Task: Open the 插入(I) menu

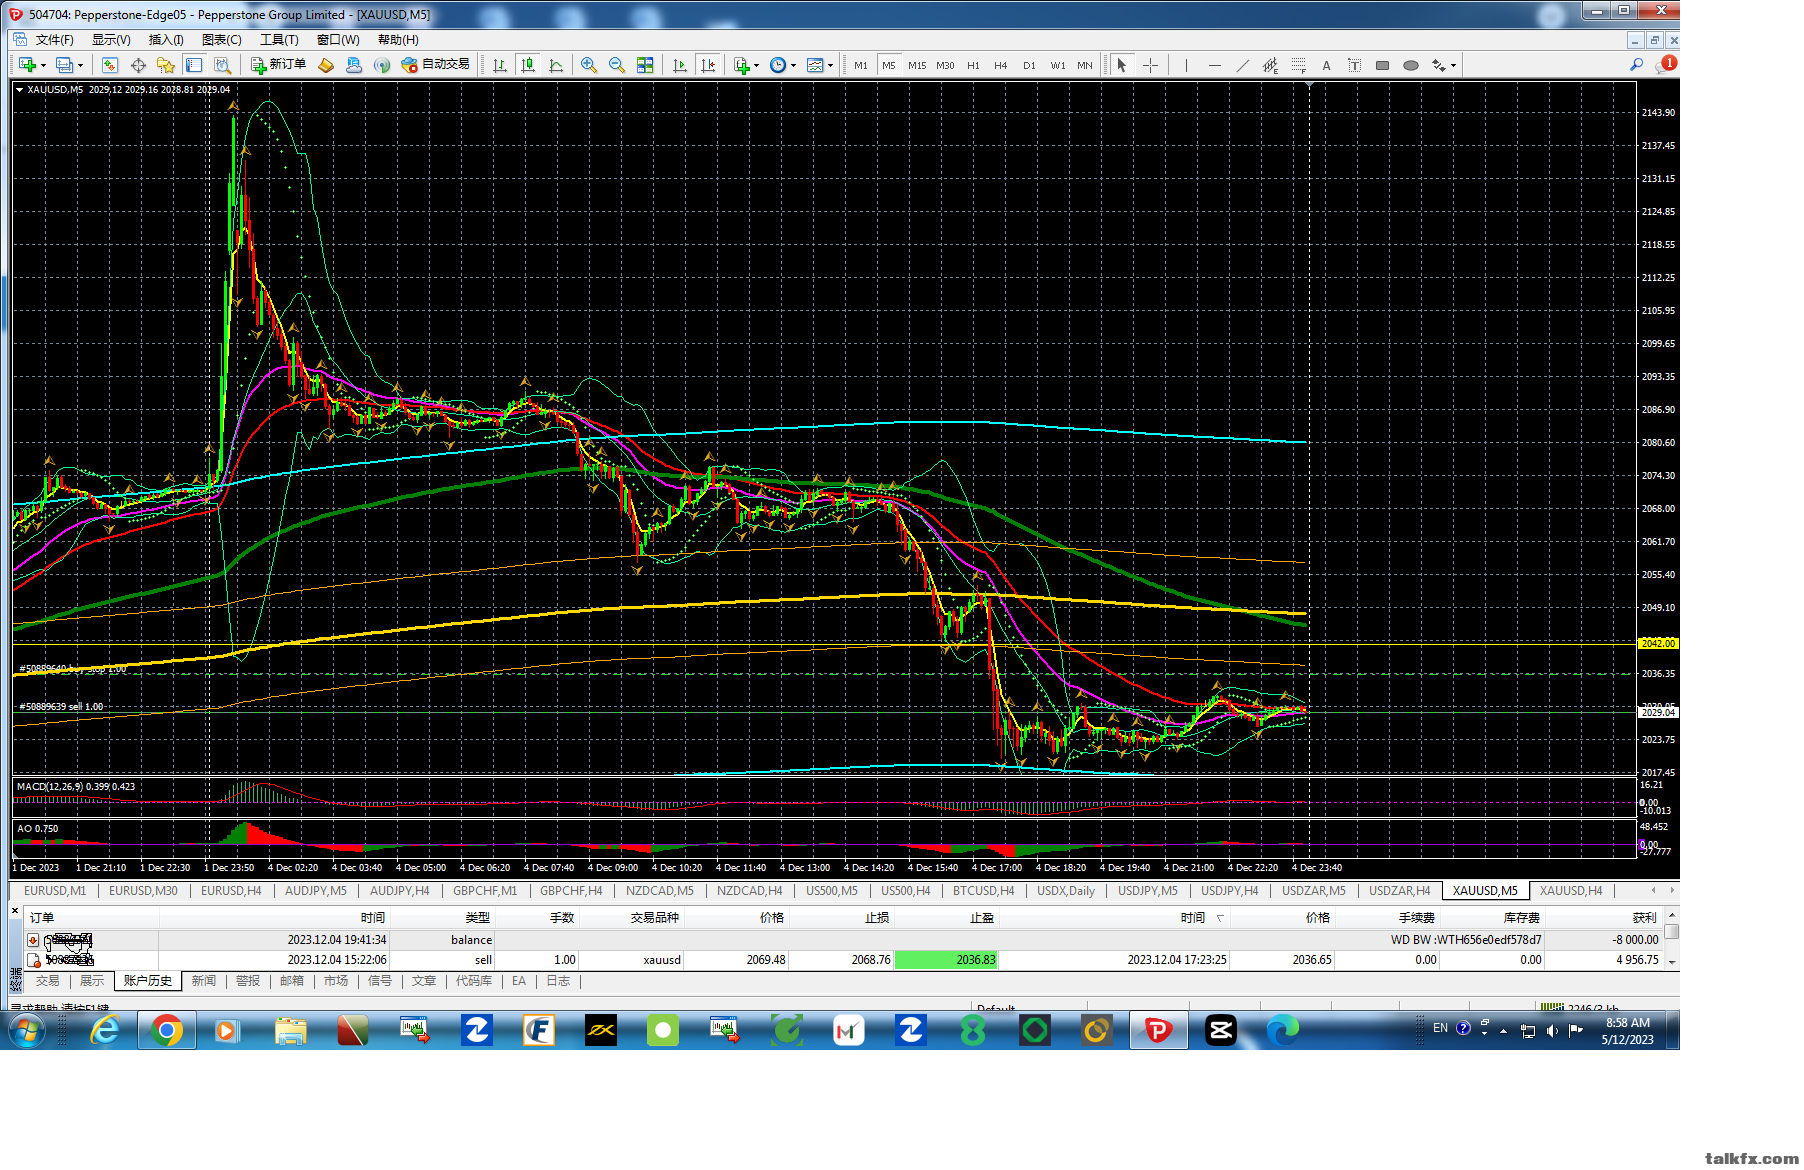Action: [166, 40]
